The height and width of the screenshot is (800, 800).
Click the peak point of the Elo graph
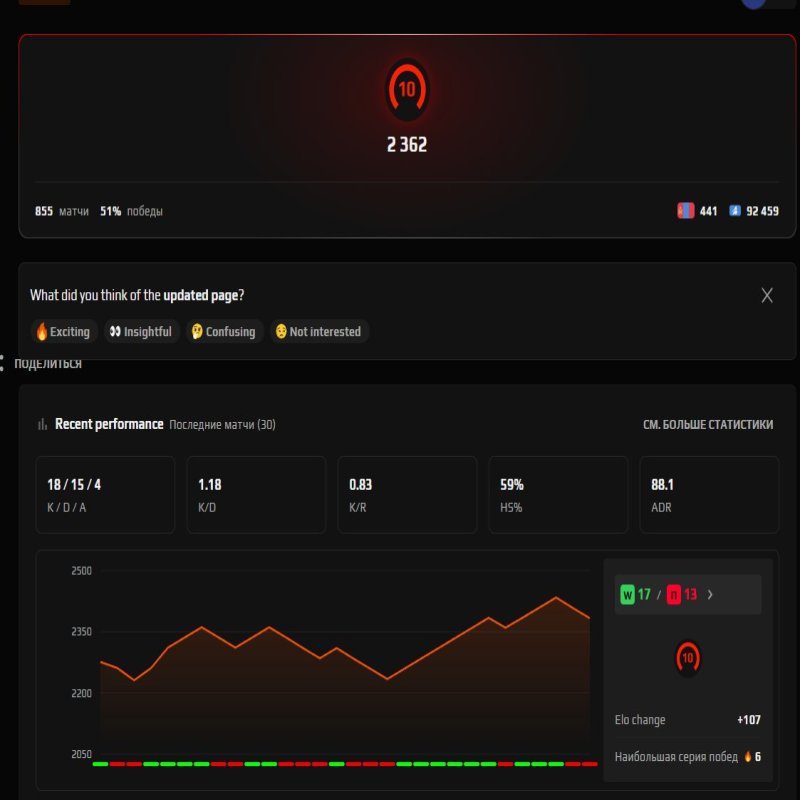point(553,598)
